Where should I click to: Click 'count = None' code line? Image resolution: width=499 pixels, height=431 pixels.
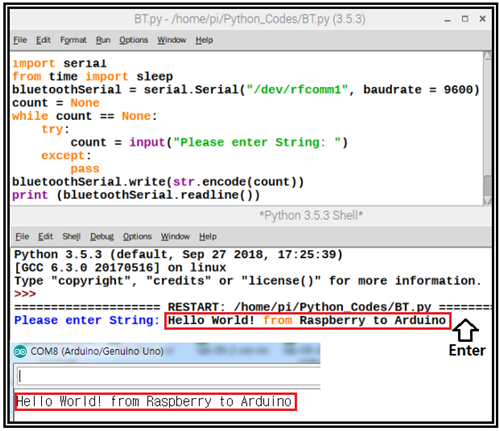(56, 103)
